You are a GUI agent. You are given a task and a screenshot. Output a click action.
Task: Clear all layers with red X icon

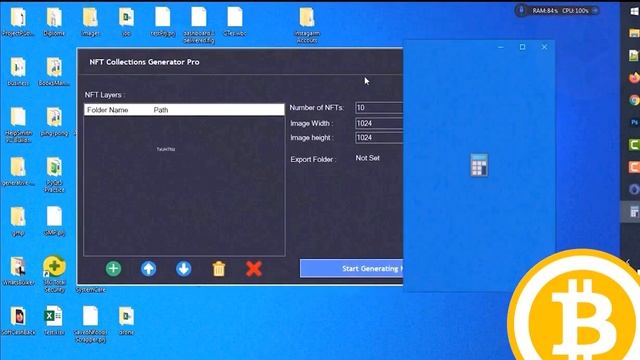[x=254, y=269]
